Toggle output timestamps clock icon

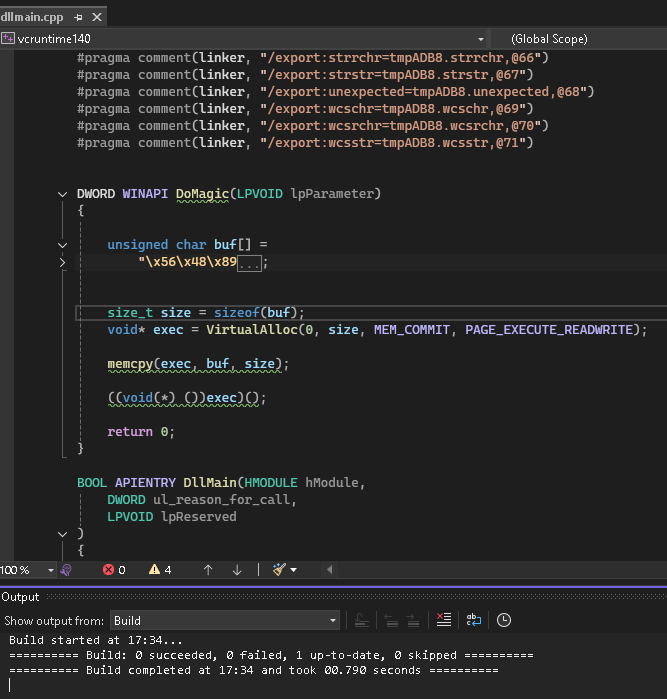click(504, 620)
